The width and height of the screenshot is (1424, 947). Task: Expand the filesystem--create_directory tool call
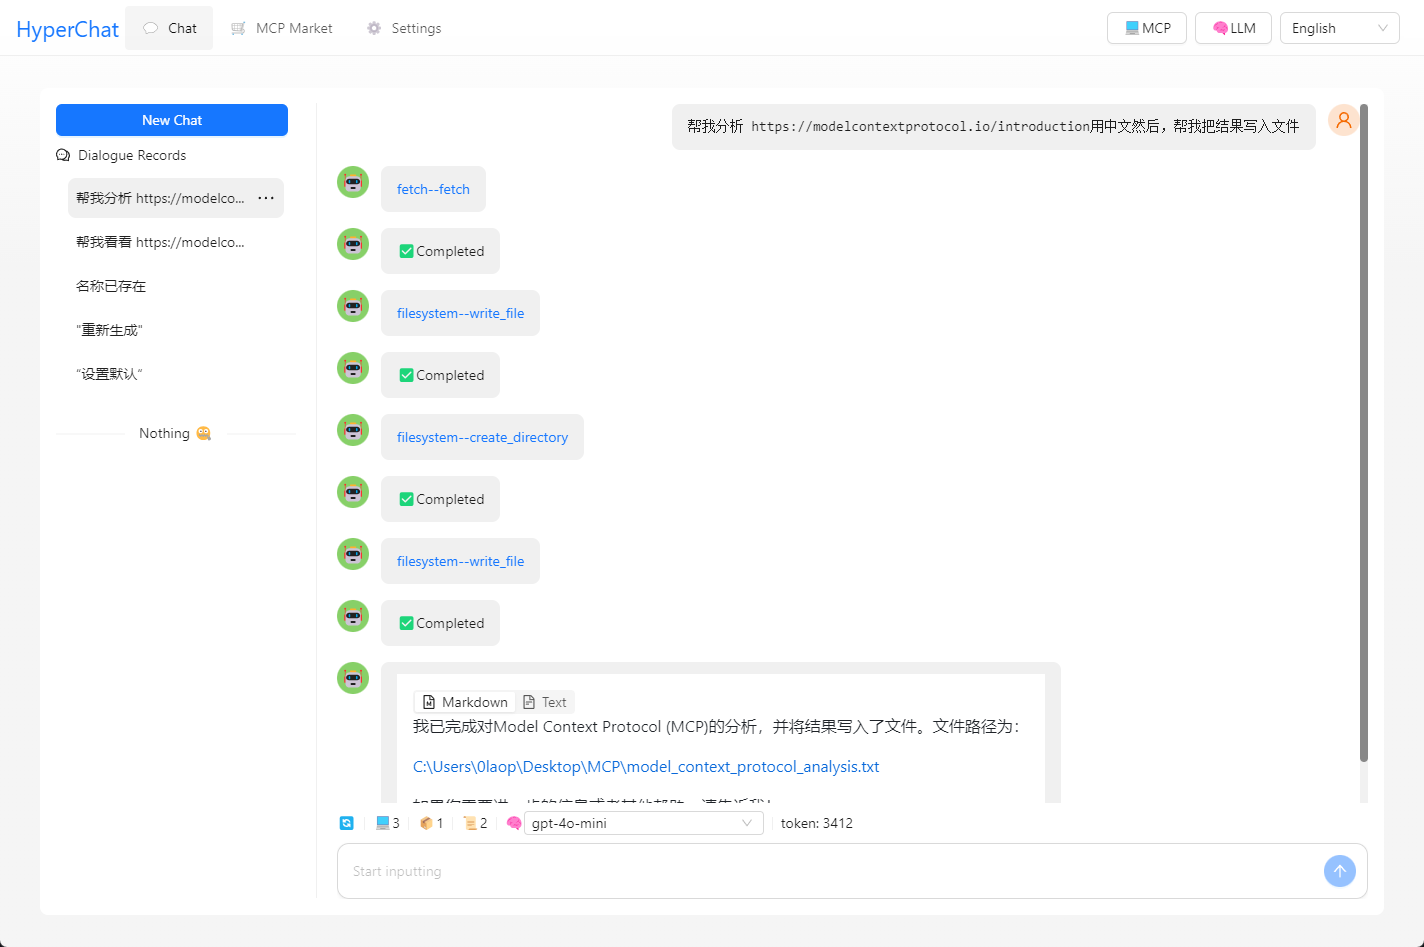click(482, 437)
